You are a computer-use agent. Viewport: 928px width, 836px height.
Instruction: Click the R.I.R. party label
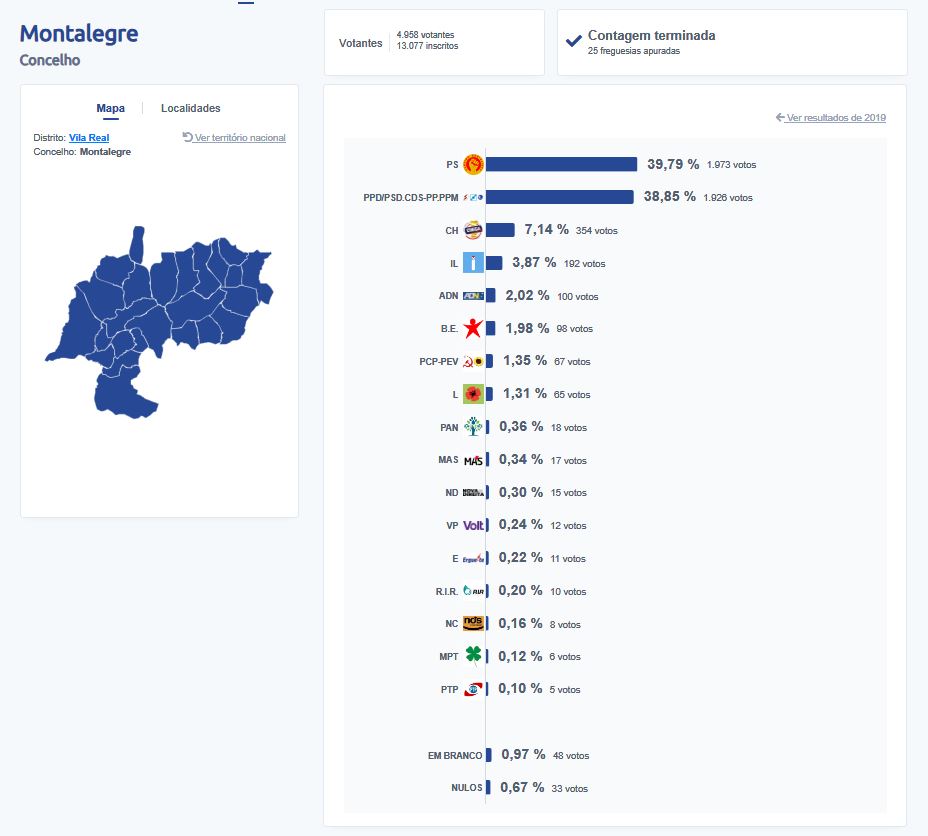coord(447,592)
